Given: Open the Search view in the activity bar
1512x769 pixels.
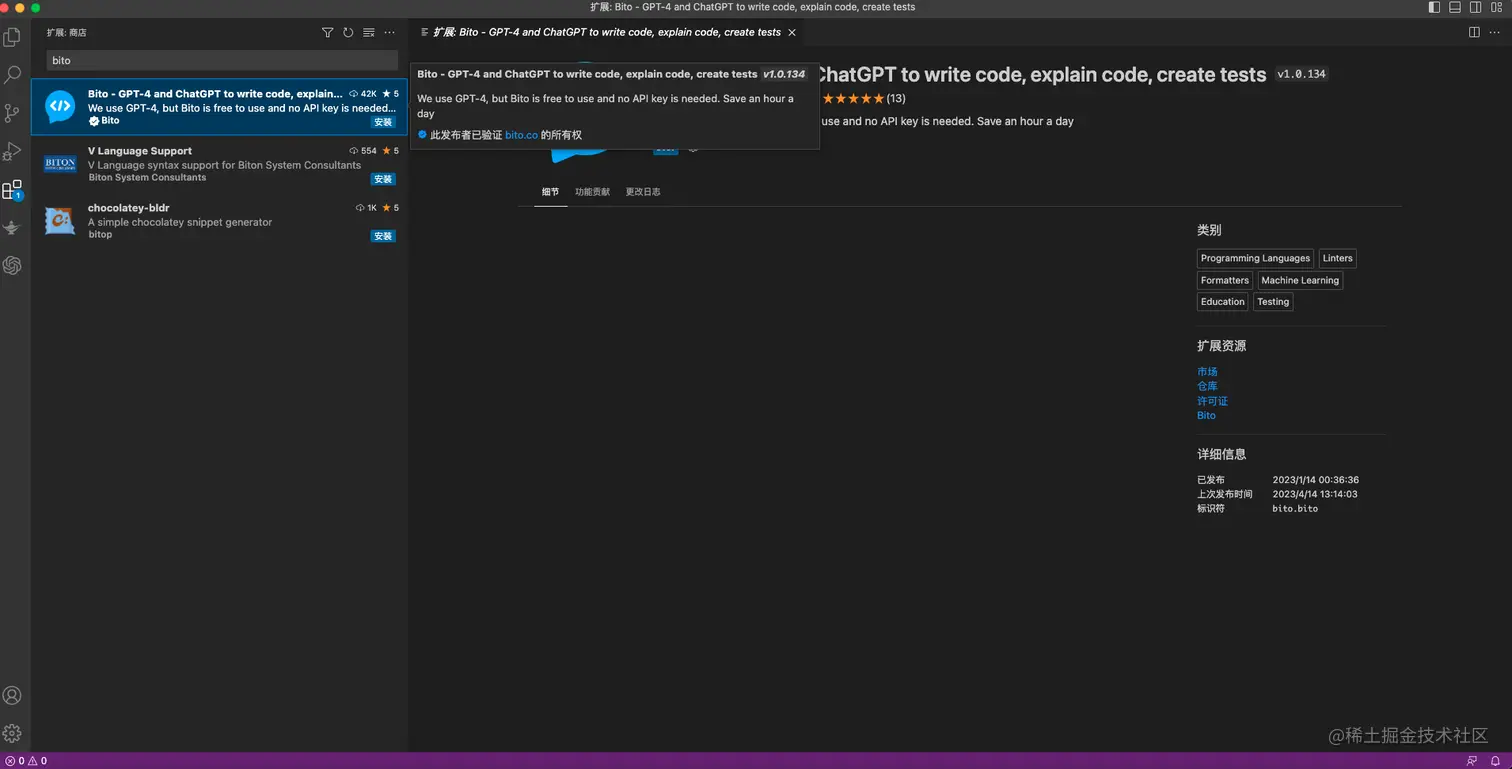Looking at the screenshot, I should coord(12,75).
